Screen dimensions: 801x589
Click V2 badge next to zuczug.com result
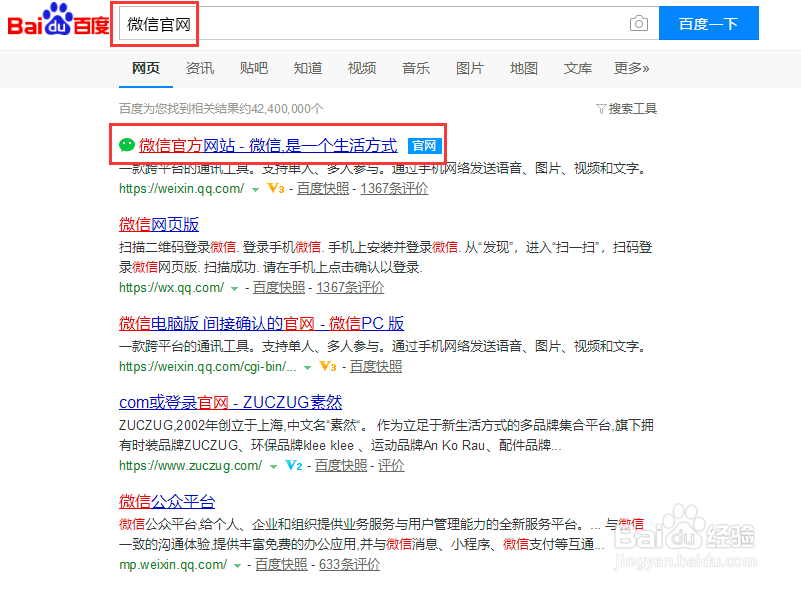[294, 465]
